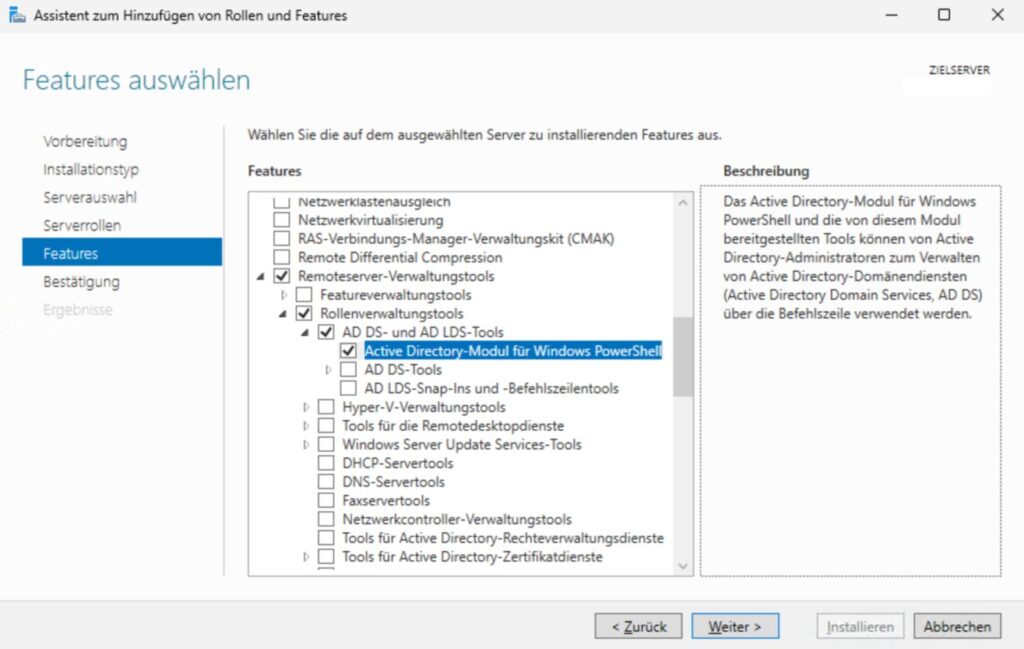Expand Windows Server Update Services-Tools node
Screen dimensions: 1024x649
[x=306, y=445]
